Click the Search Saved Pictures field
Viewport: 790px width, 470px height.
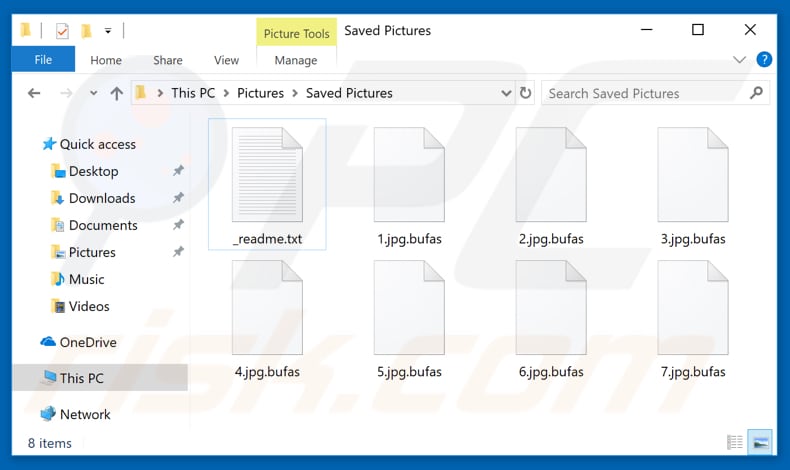(x=645, y=93)
